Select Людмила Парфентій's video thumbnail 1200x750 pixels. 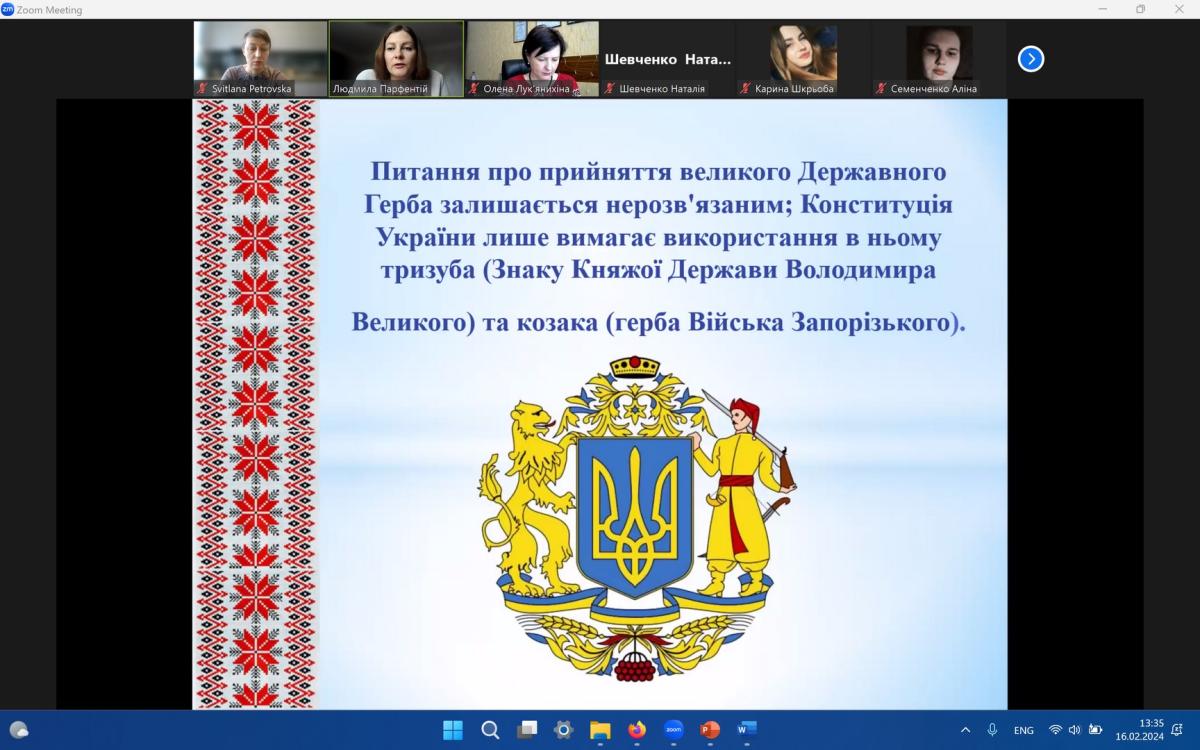pyautogui.click(x=396, y=58)
